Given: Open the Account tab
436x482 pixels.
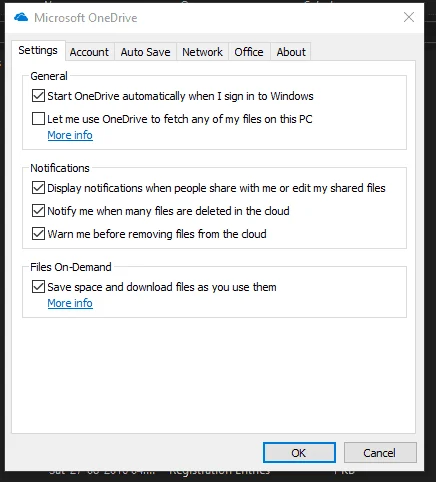Looking at the screenshot, I should point(89,52).
